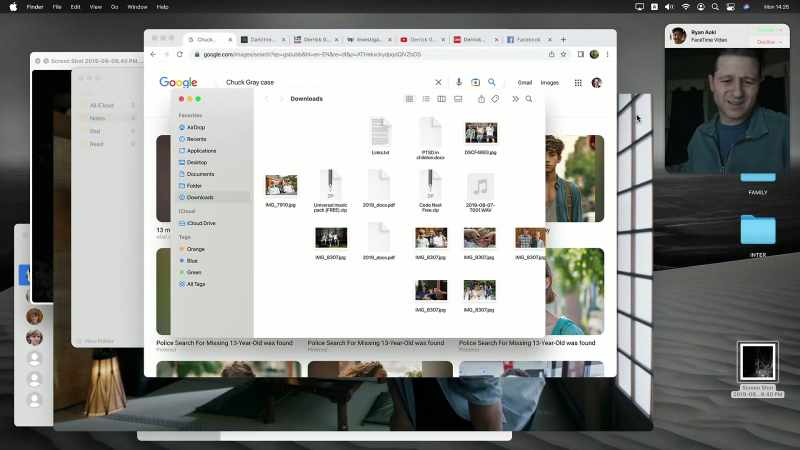Select Code Nest Free.zip file
Image resolution: width=800 pixels, height=450 pixels.
[x=430, y=191]
